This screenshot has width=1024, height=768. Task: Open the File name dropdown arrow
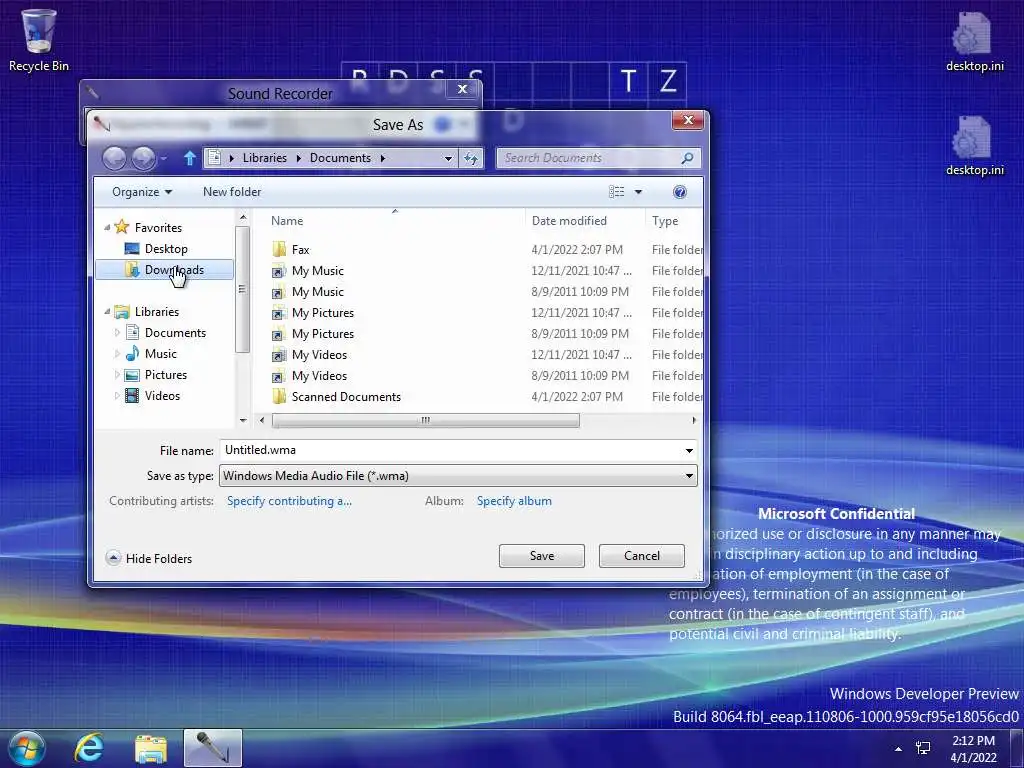[689, 451]
